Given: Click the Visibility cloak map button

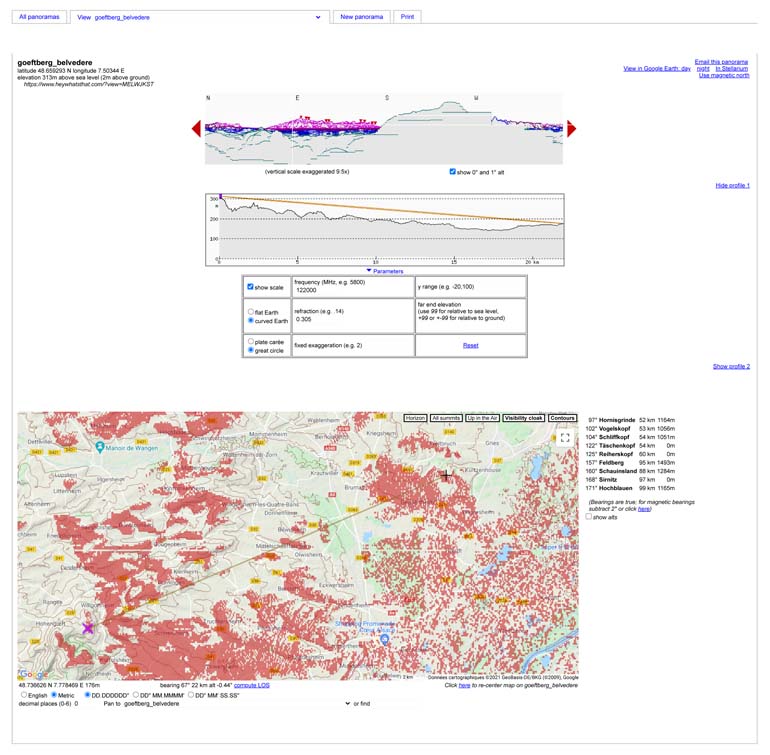Looking at the screenshot, I should [525, 417].
